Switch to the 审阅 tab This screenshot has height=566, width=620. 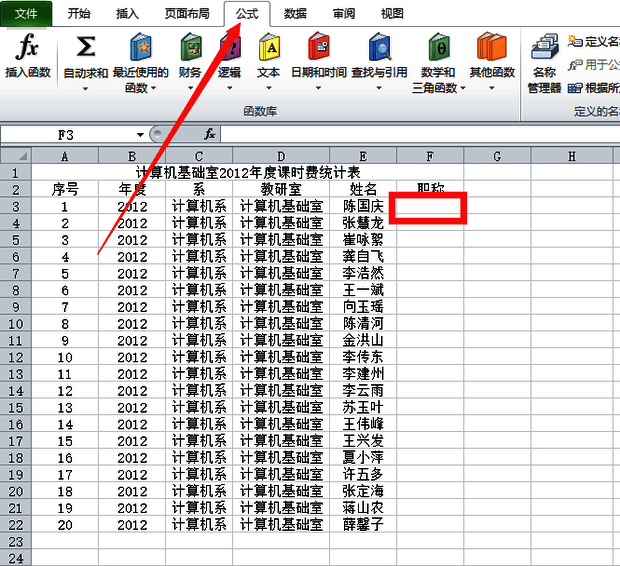coord(344,14)
